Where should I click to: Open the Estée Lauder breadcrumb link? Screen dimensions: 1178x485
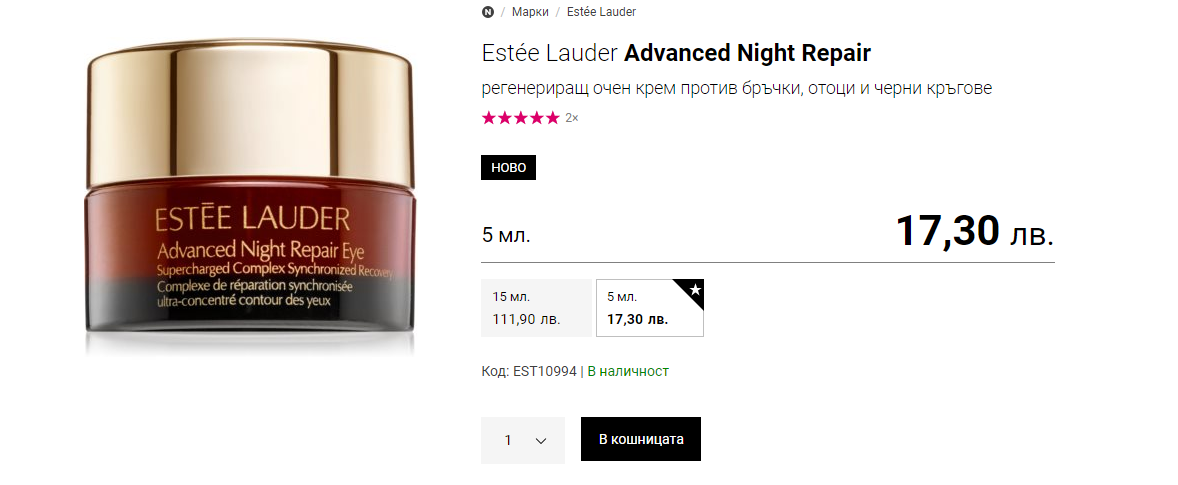tap(601, 12)
